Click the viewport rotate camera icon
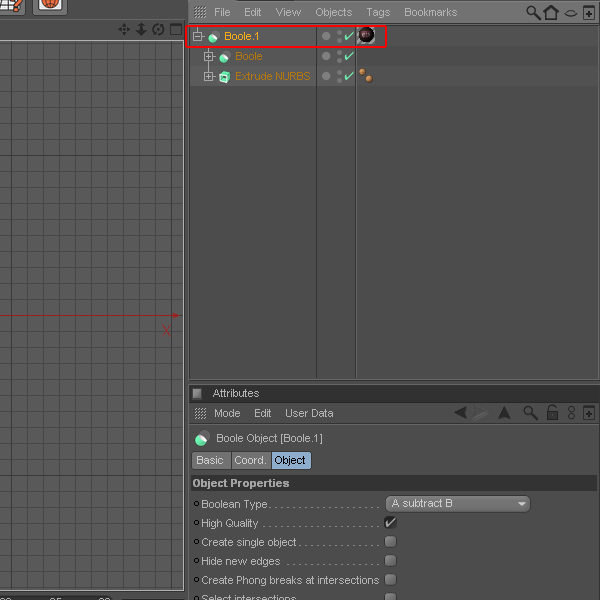The height and width of the screenshot is (600, 600). tap(158, 29)
